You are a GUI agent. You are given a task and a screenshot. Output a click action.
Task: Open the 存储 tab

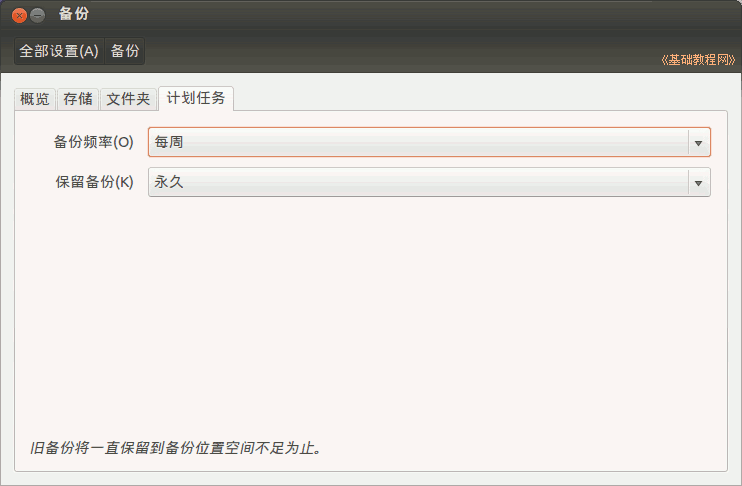78,99
